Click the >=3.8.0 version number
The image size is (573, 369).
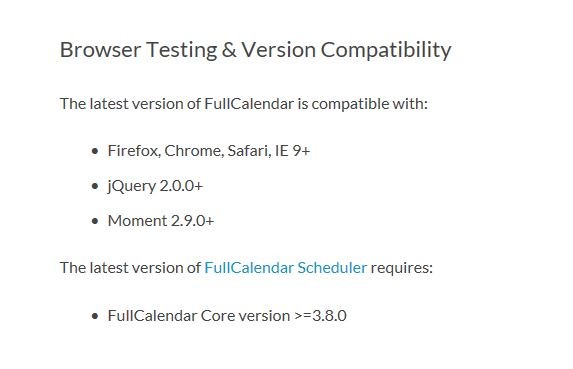coord(320,316)
